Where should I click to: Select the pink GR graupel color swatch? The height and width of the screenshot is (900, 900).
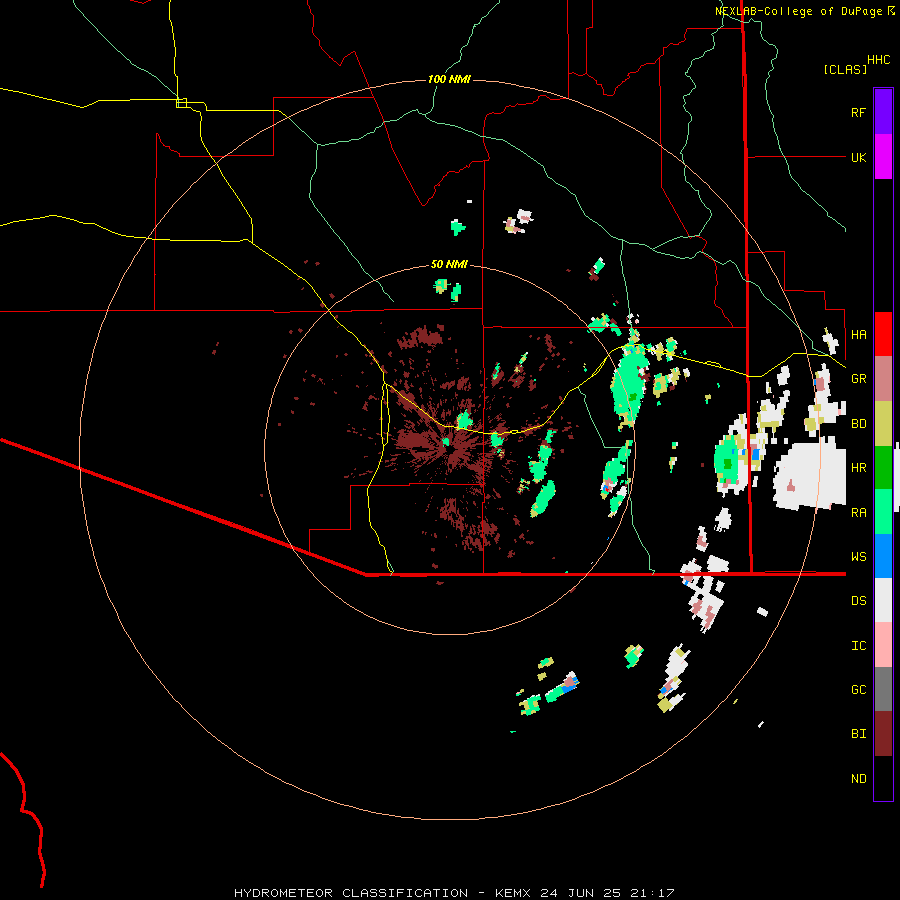coord(883,379)
